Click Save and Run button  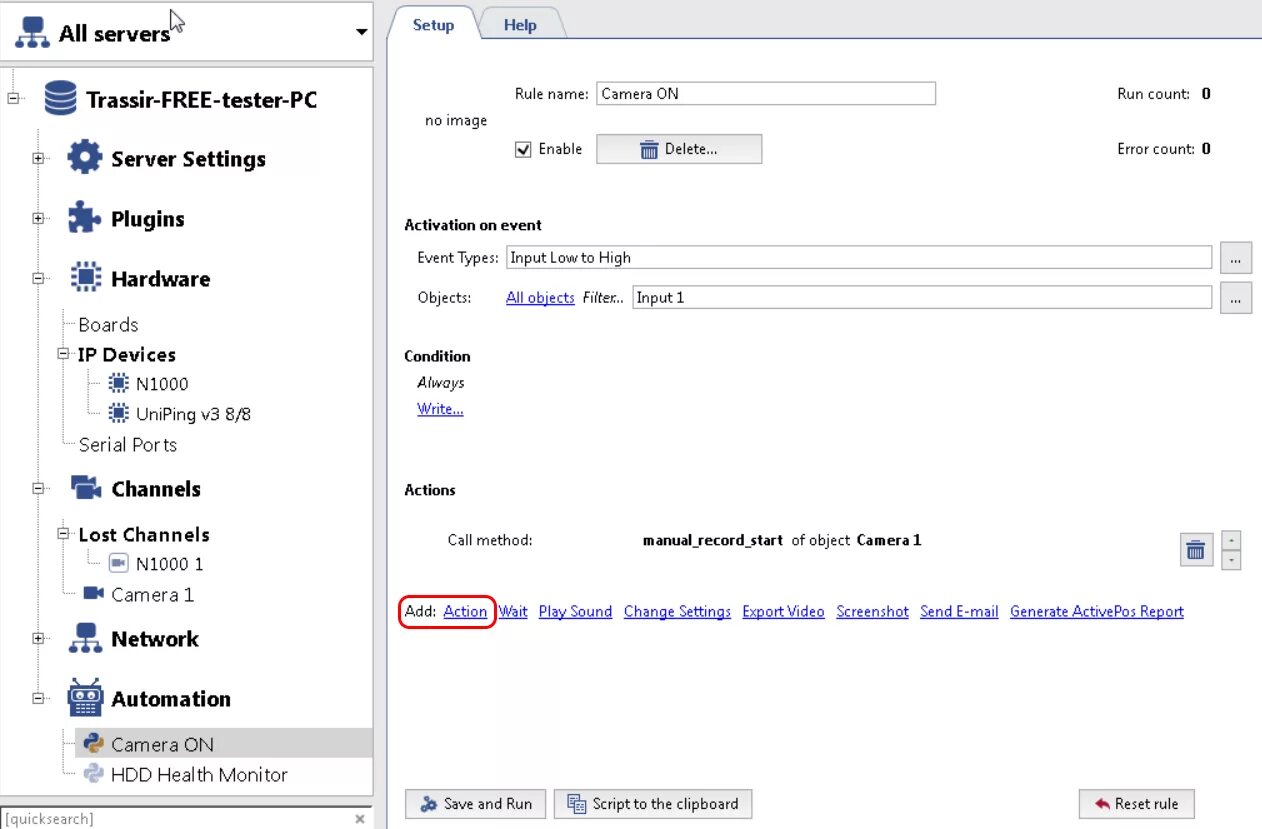[476, 803]
